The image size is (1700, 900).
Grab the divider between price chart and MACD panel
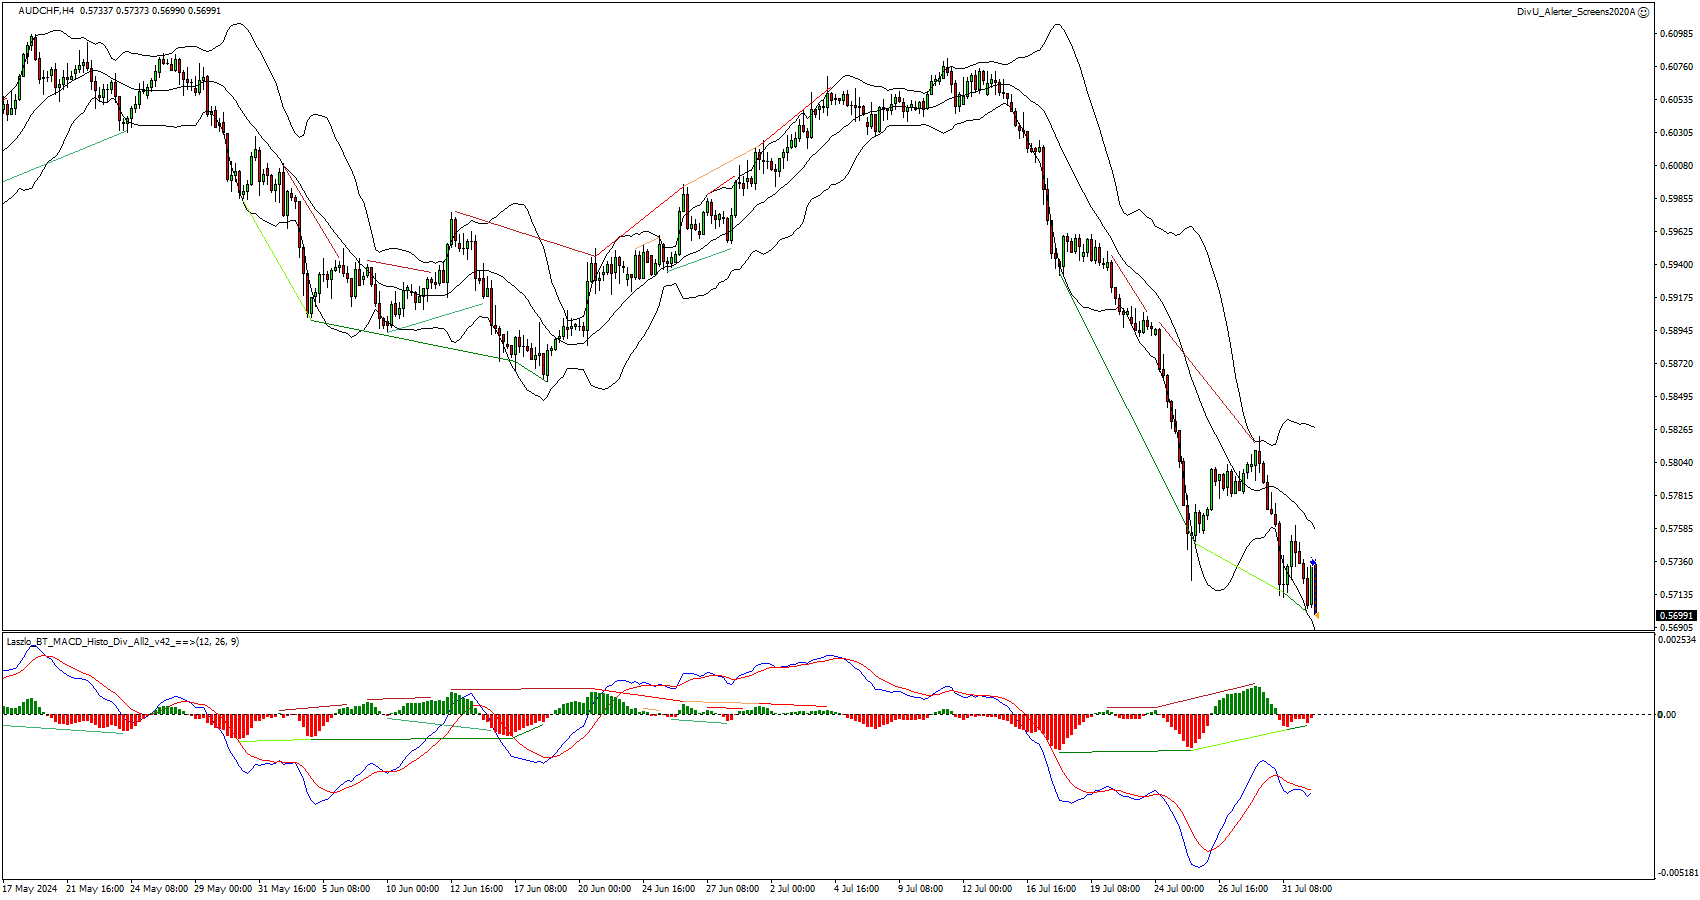[x=828, y=631]
